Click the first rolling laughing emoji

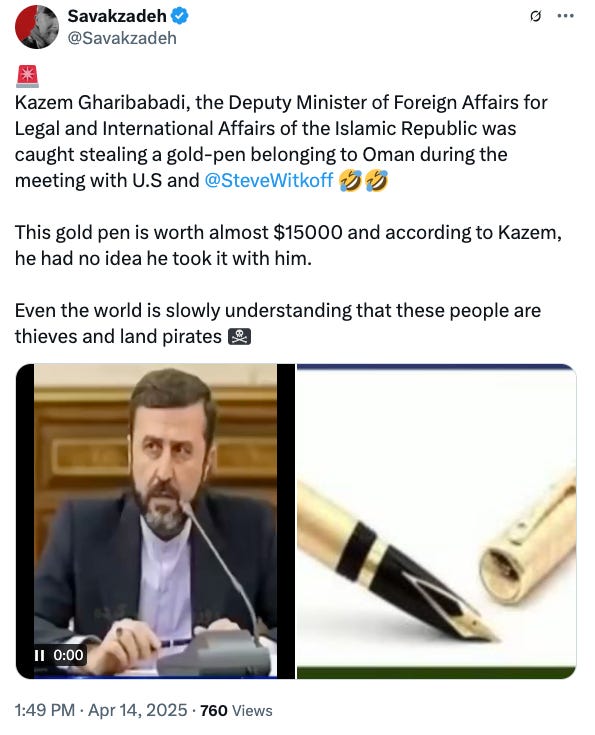click(350, 180)
